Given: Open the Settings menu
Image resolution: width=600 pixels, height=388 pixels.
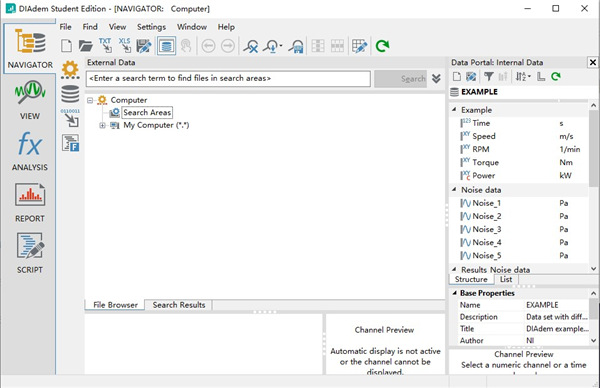Looking at the screenshot, I should [x=152, y=27].
